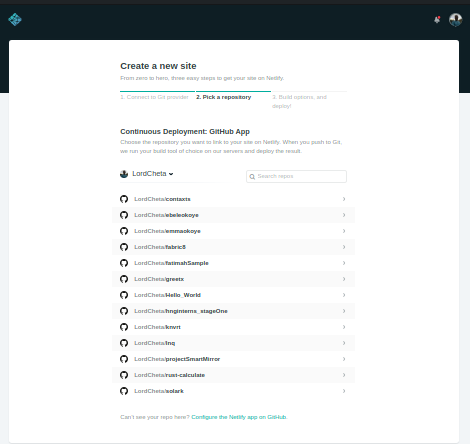Choose the LordCheta/rust-calculate repository
470x444 pixels.
click(x=233, y=375)
